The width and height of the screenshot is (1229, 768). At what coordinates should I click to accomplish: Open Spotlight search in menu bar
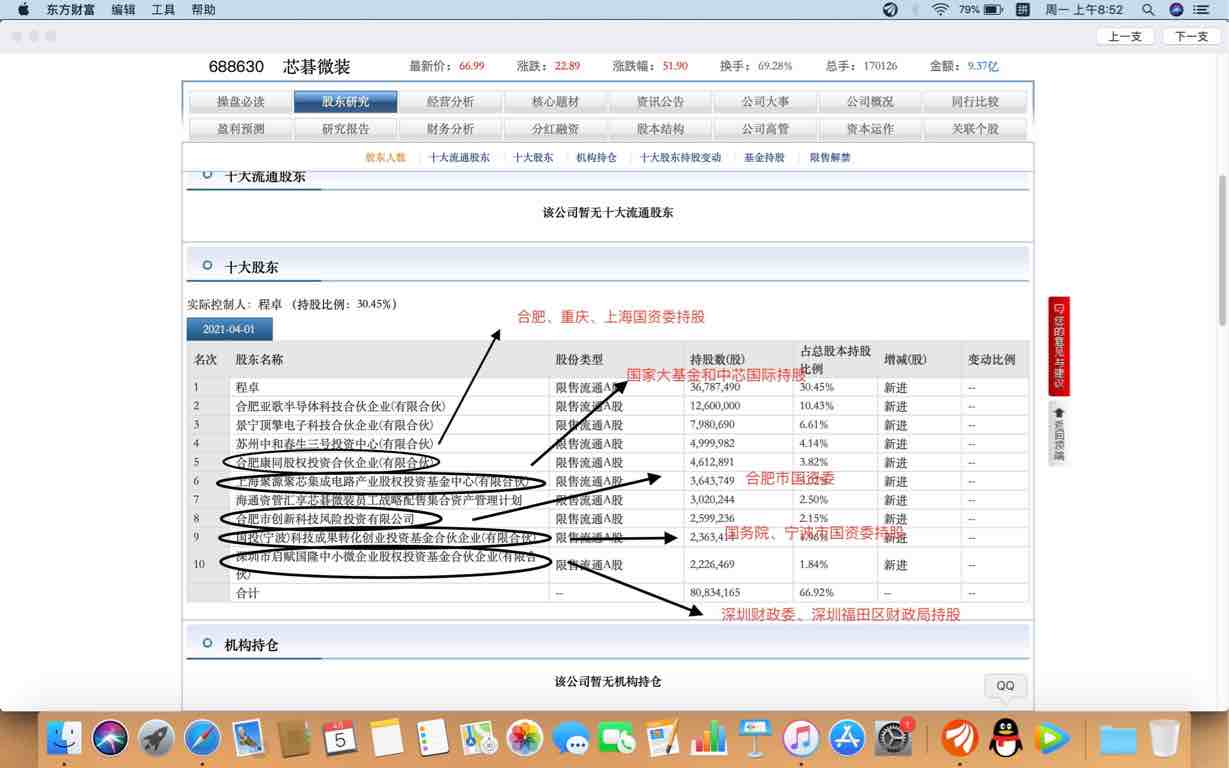(1149, 9)
